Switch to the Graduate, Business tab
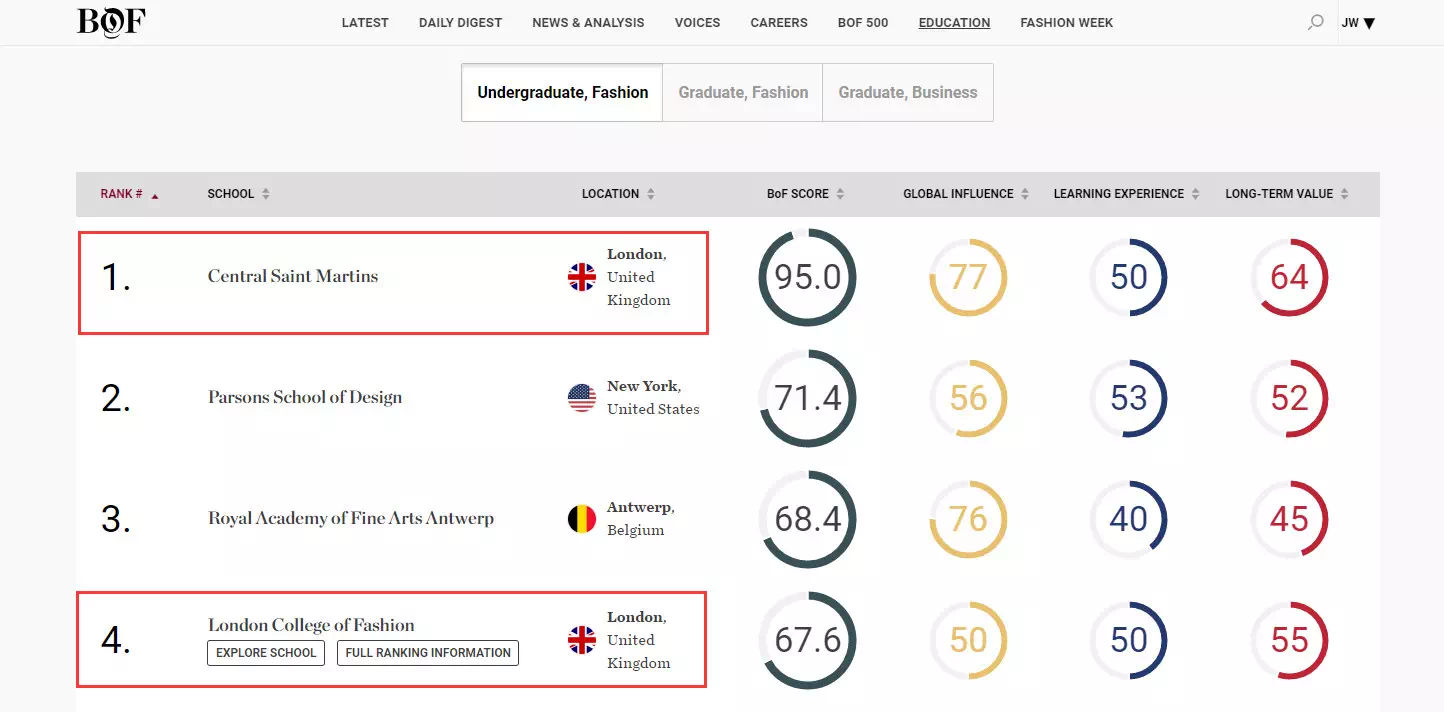 pos(908,93)
